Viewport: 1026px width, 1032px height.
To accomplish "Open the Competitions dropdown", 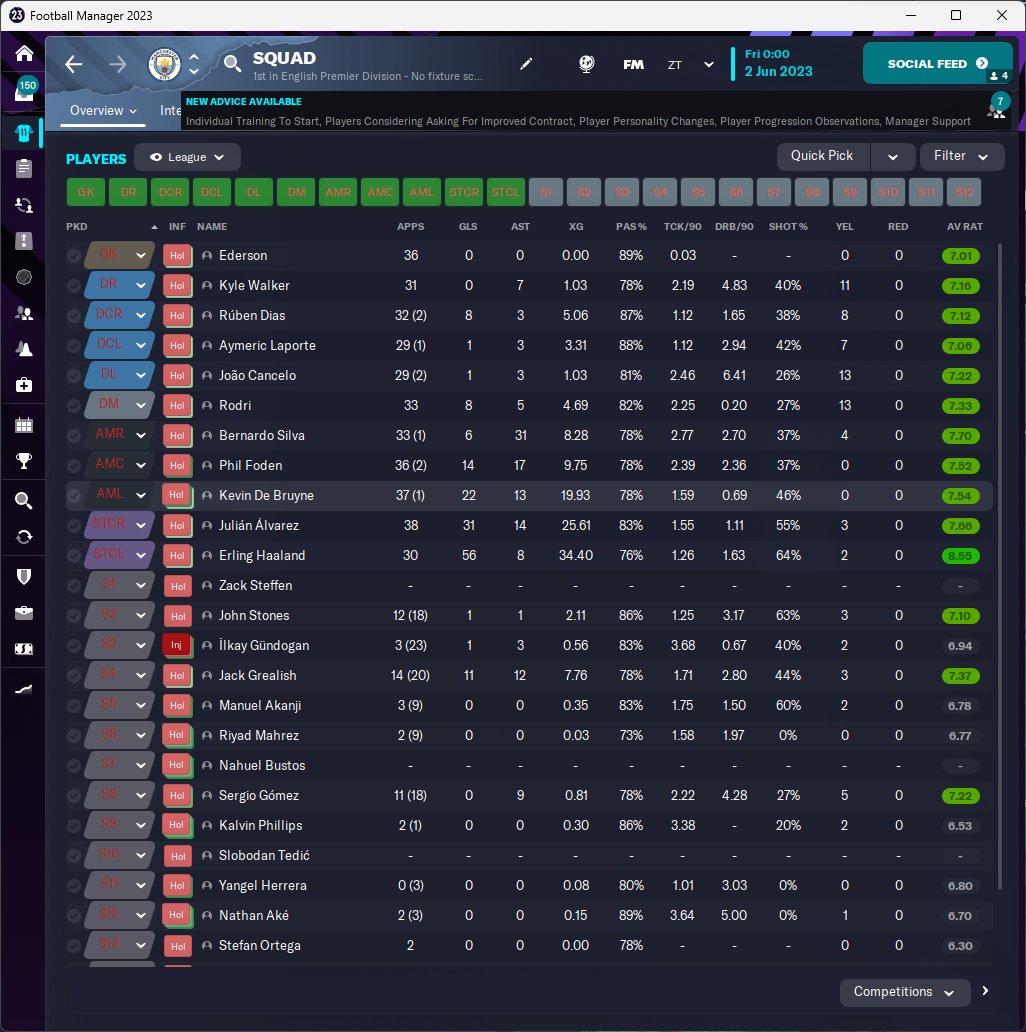I will tap(904, 992).
